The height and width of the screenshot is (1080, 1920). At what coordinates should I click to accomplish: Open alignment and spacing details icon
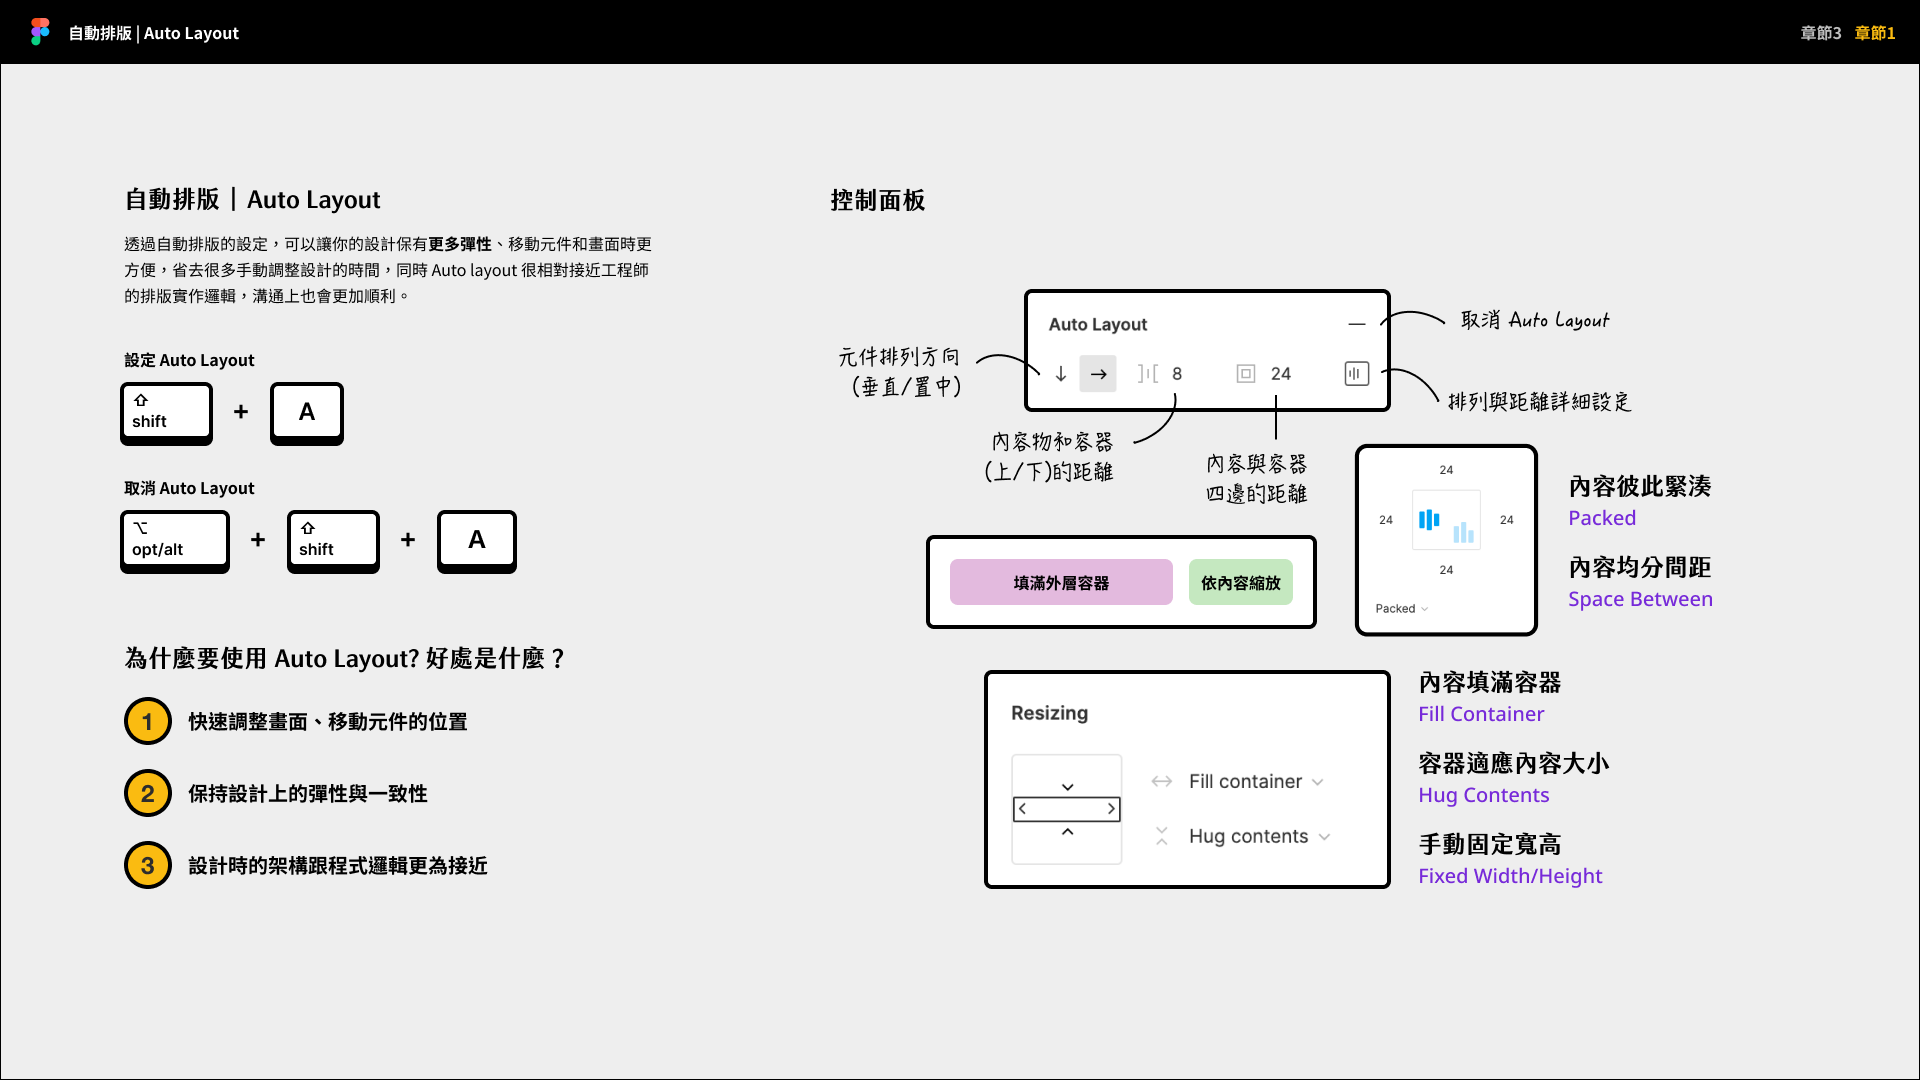1356,374
